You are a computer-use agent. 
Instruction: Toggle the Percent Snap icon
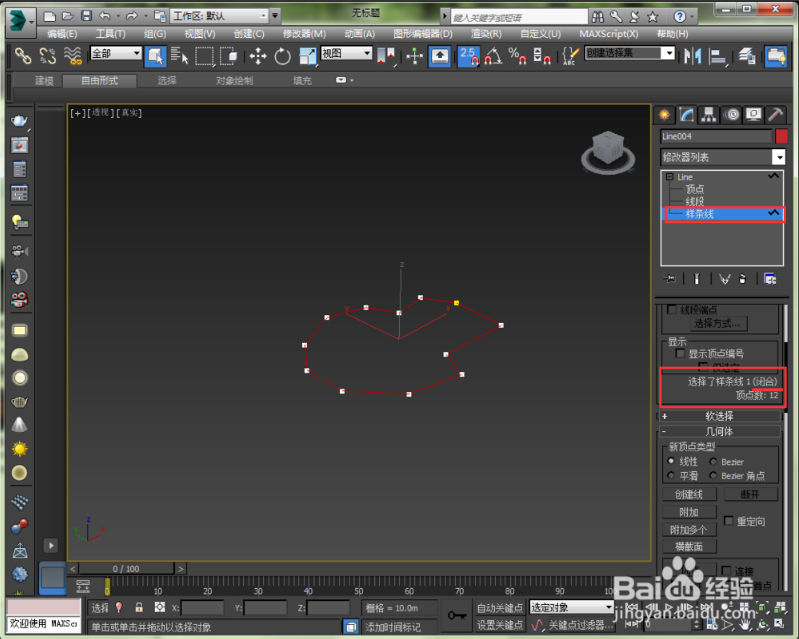[517, 56]
